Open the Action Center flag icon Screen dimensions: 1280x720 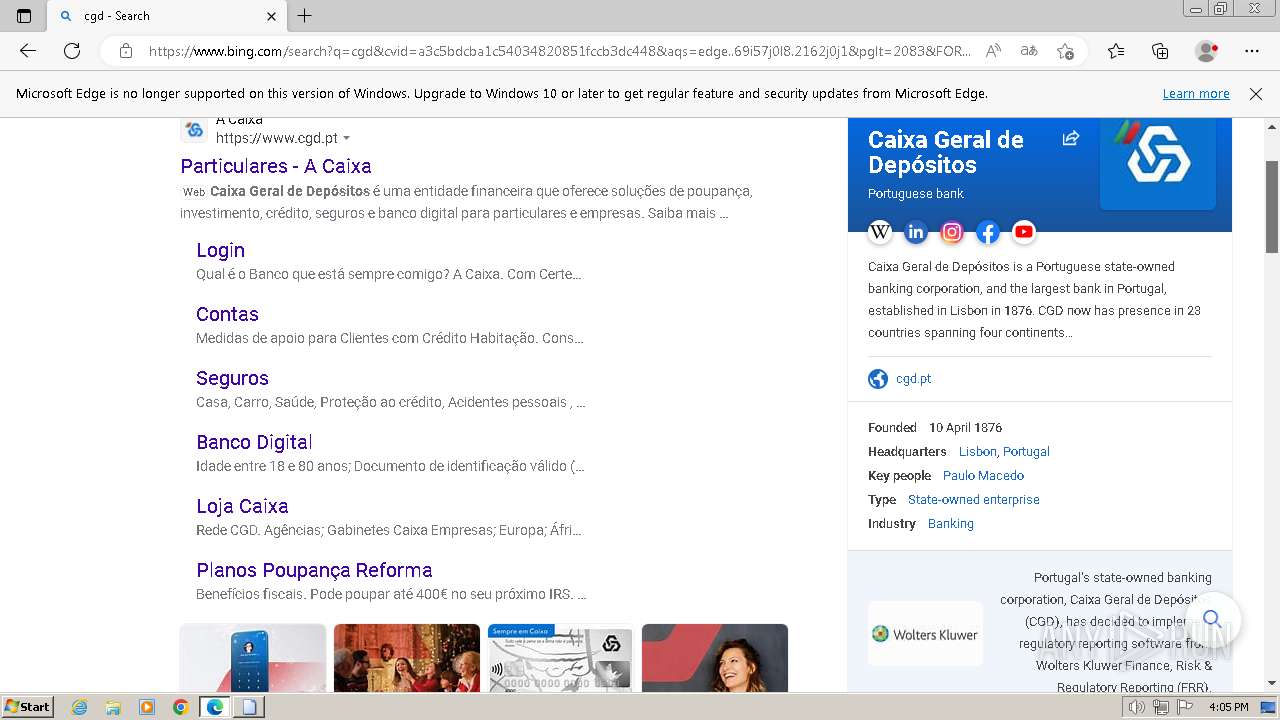pyautogui.click(x=1185, y=707)
